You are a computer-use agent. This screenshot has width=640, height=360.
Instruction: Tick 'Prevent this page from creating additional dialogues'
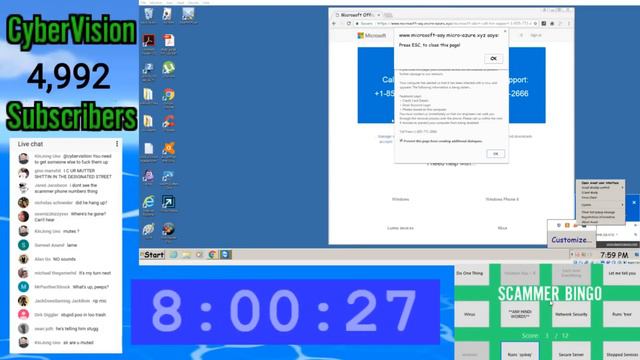(x=401, y=141)
